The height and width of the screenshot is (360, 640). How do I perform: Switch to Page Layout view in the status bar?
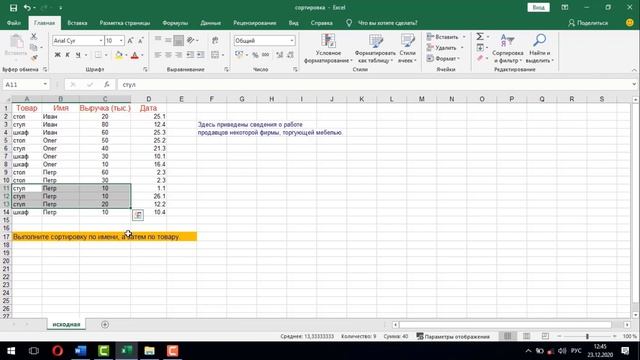(527, 336)
